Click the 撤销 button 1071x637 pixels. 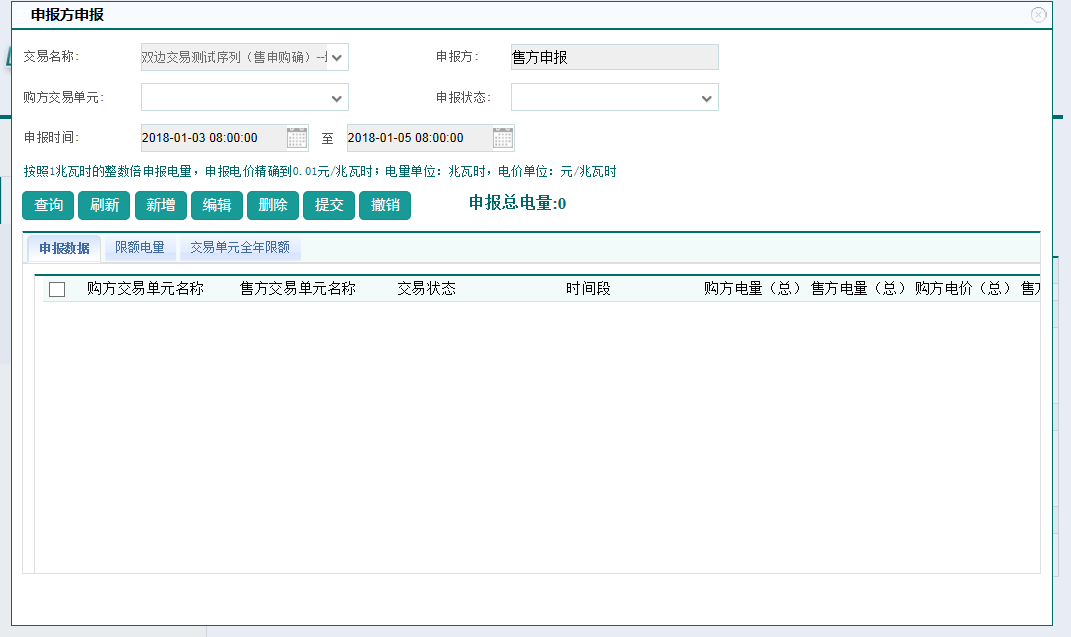click(x=385, y=205)
